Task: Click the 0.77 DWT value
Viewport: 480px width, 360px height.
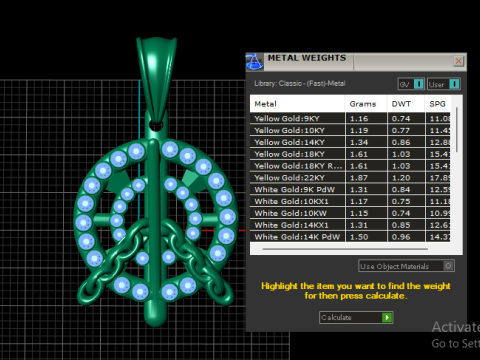Action: coord(401,130)
